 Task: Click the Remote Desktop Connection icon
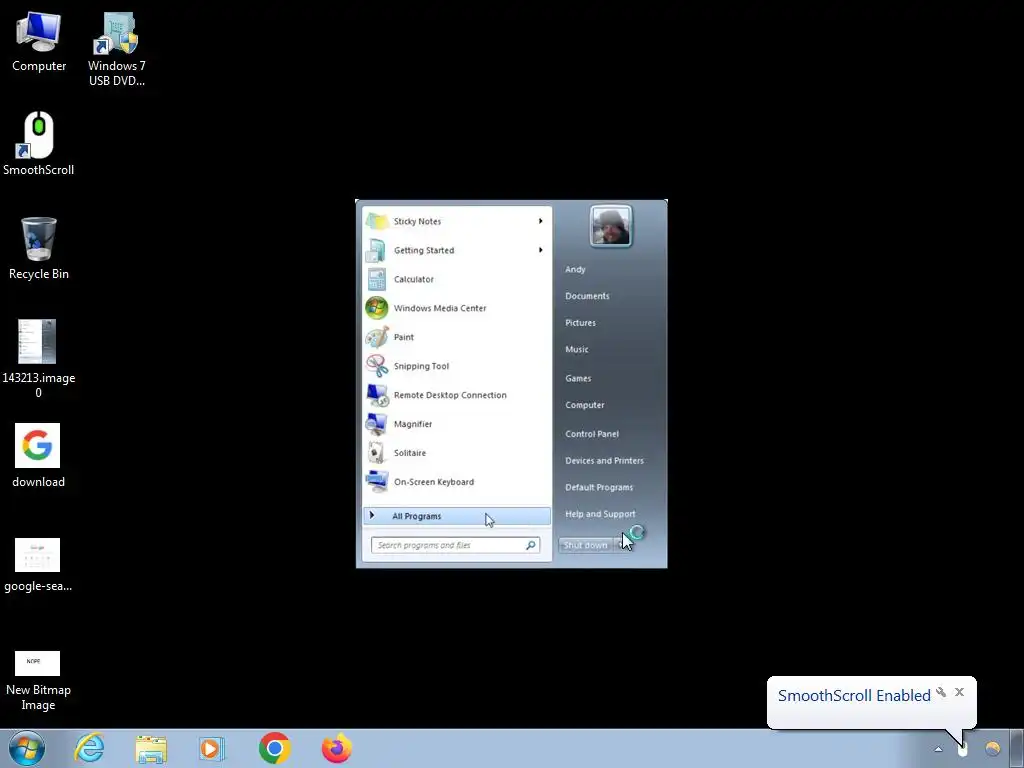pos(377,395)
